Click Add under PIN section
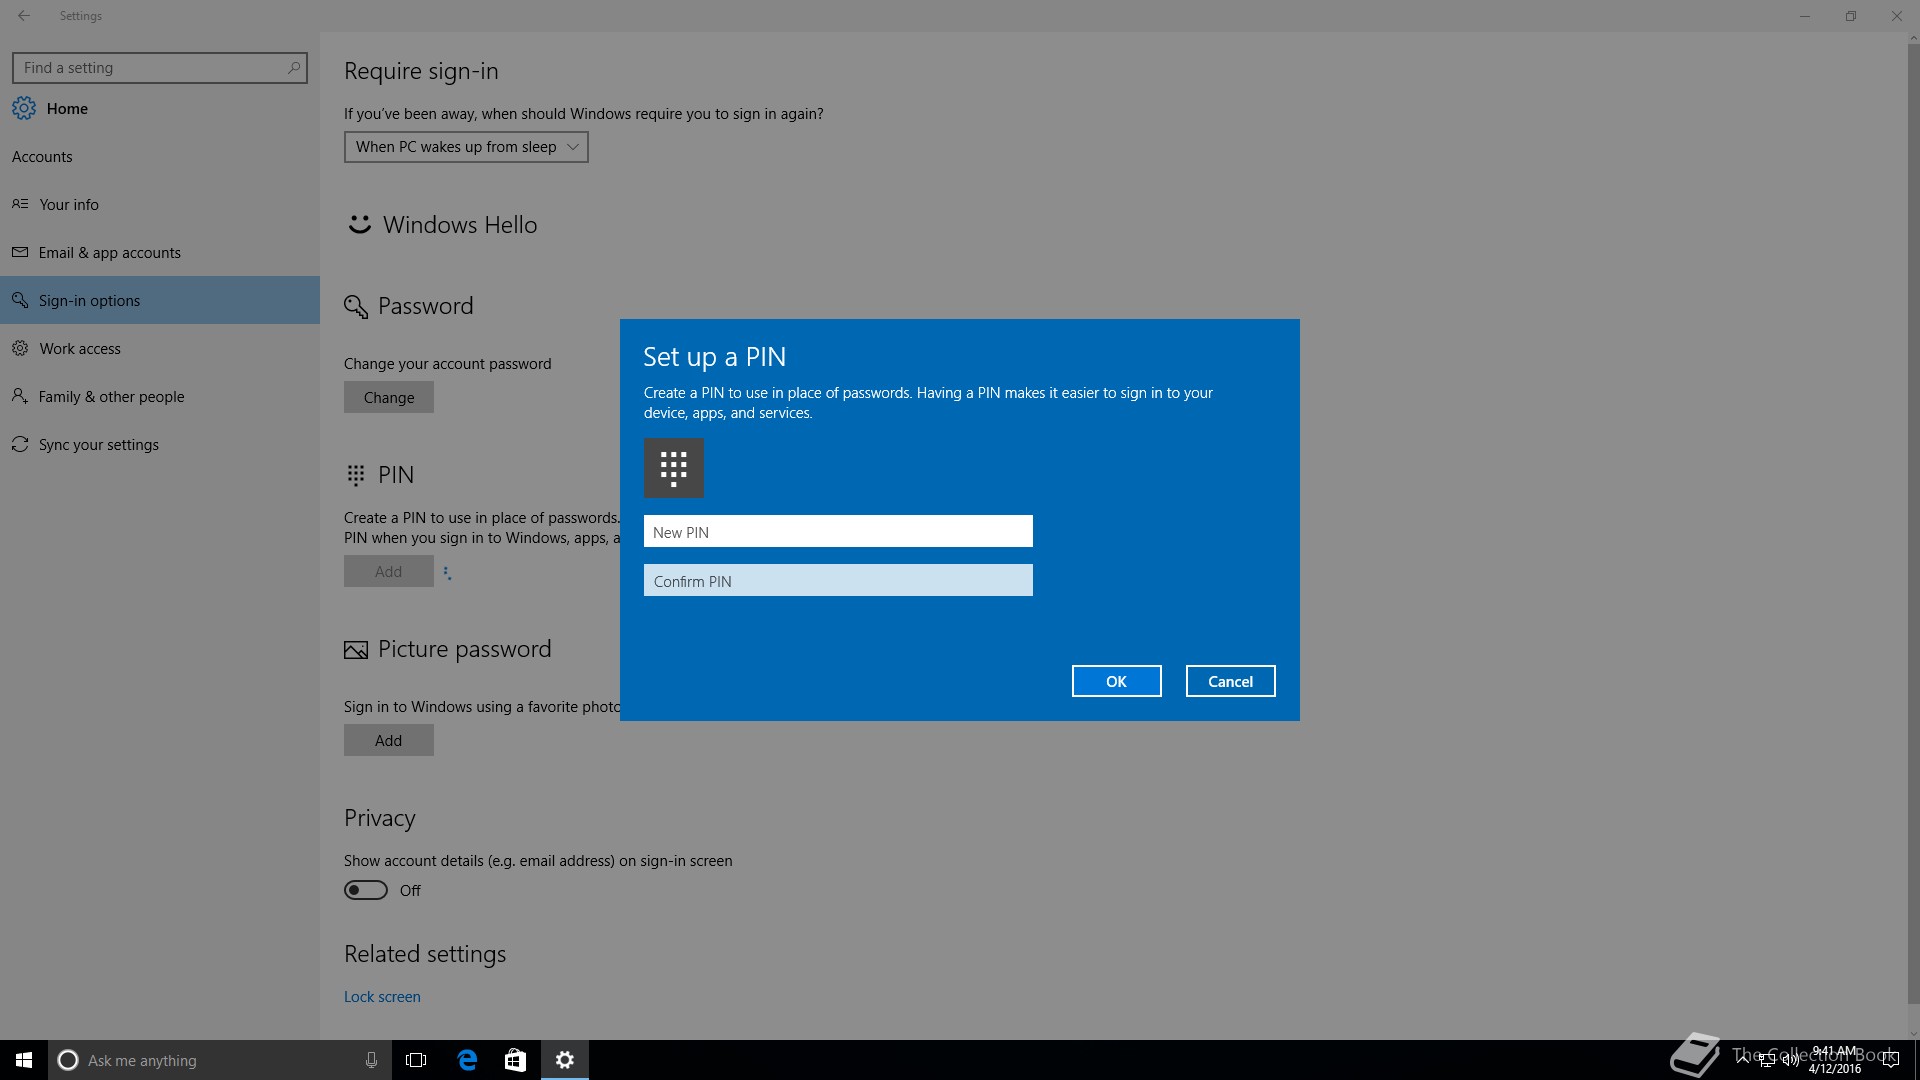1920x1080 pixels. (389, 571)
